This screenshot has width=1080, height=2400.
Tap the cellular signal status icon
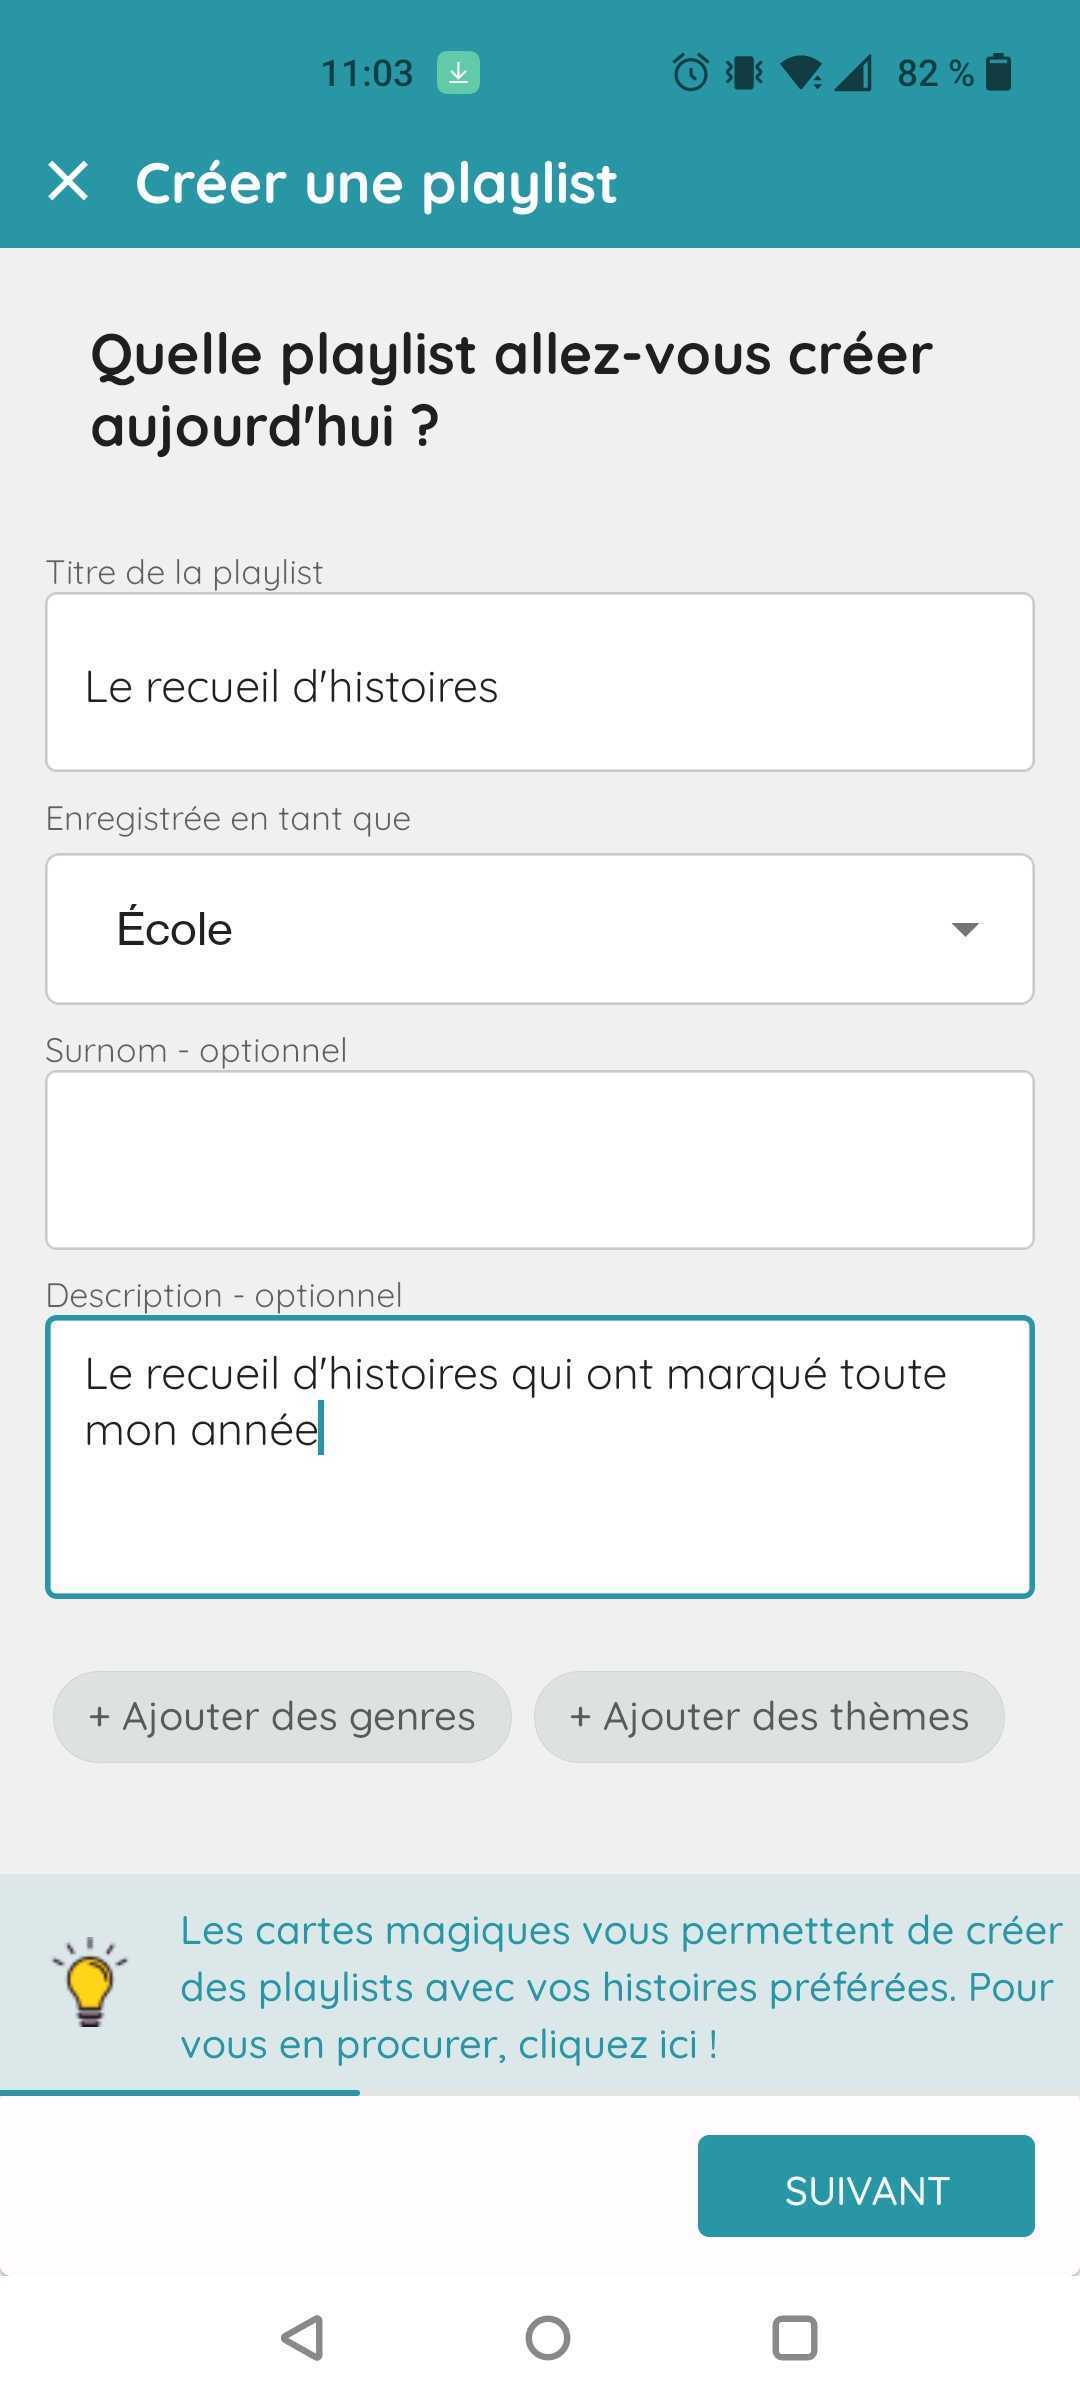[x=853, y=73]
